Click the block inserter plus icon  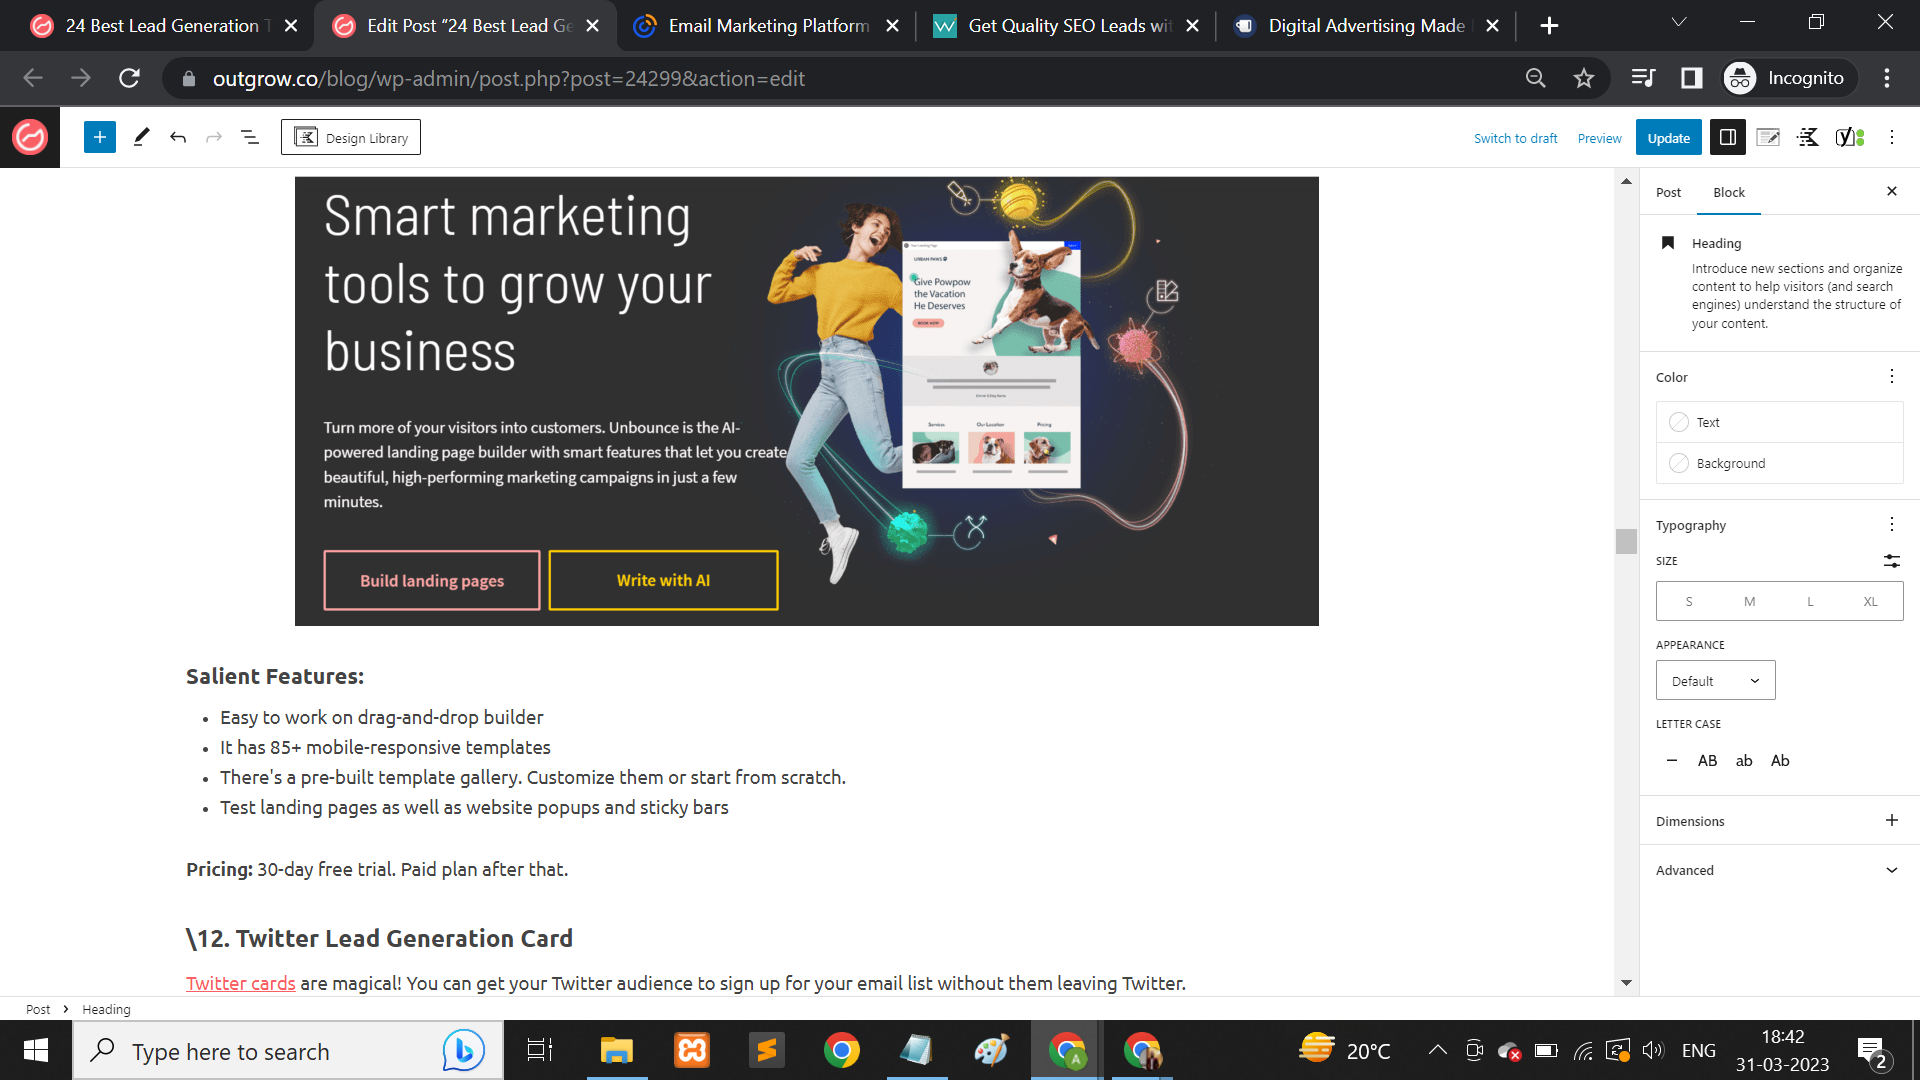(100, 138)
